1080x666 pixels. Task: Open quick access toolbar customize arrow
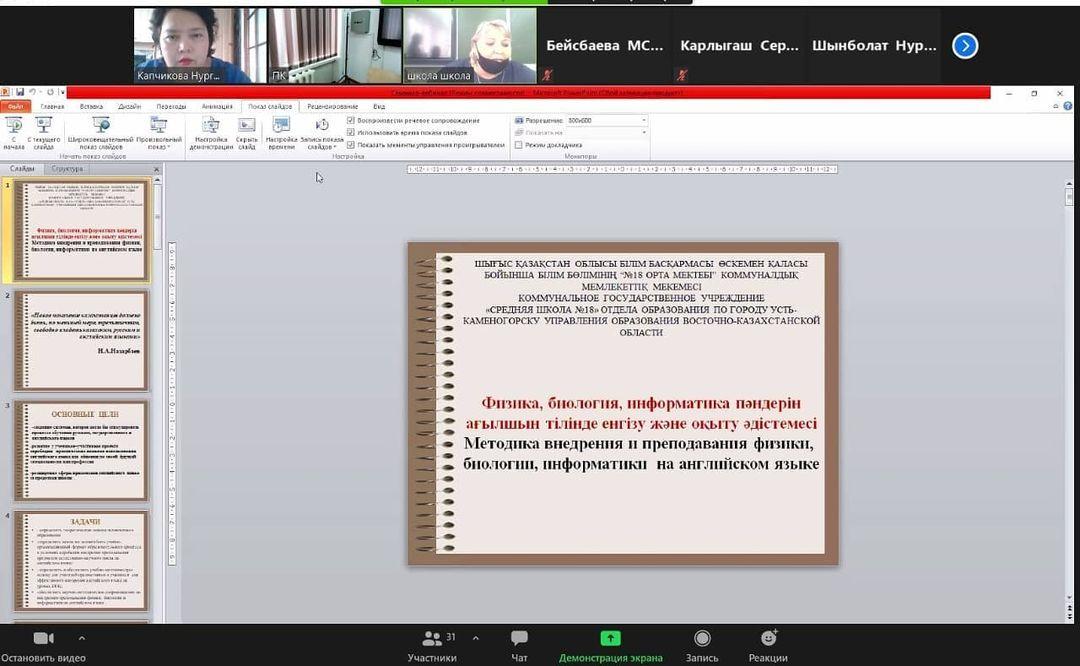click(x=62, y=92)
